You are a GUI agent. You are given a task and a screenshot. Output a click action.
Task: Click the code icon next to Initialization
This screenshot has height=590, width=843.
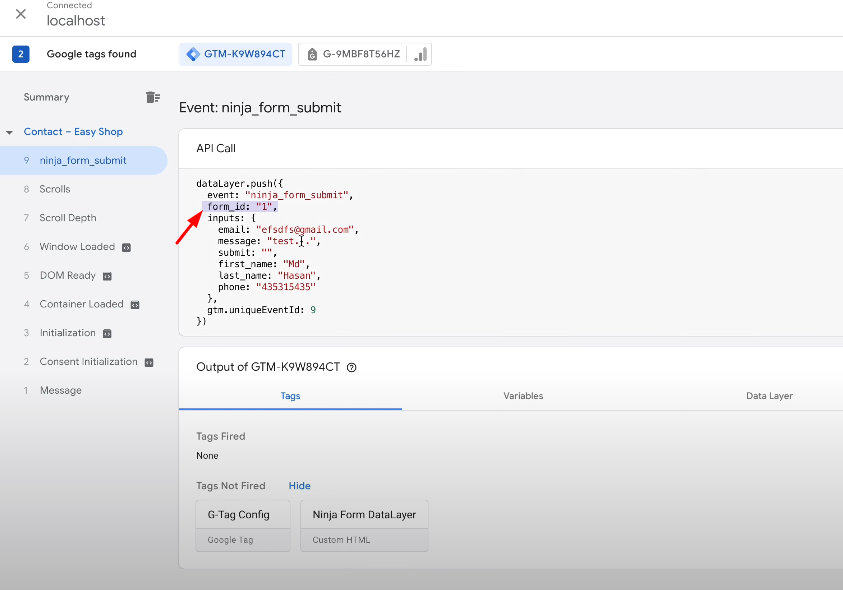pos(107,333)
